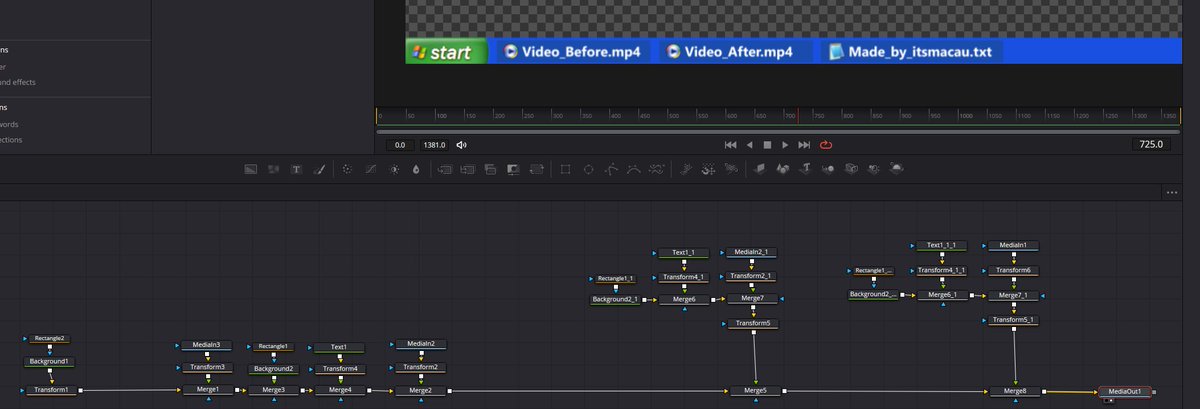
Task: Select the Merge5 node
Action: (754, 391)
